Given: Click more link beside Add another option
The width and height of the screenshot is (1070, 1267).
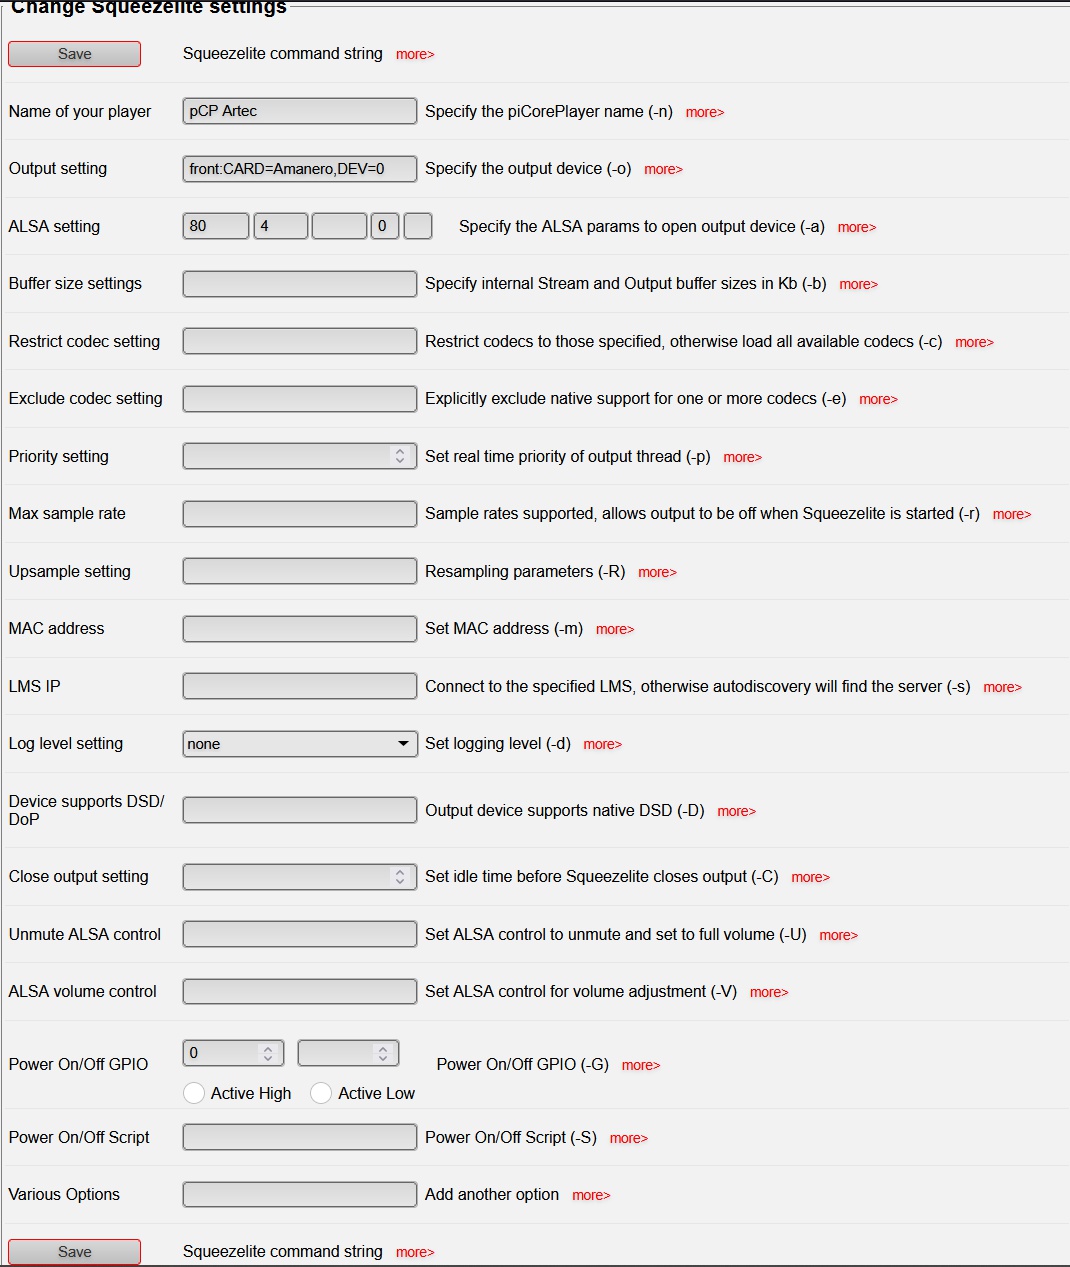Looking at the screenshot, I should click(x=590, y=1196).
